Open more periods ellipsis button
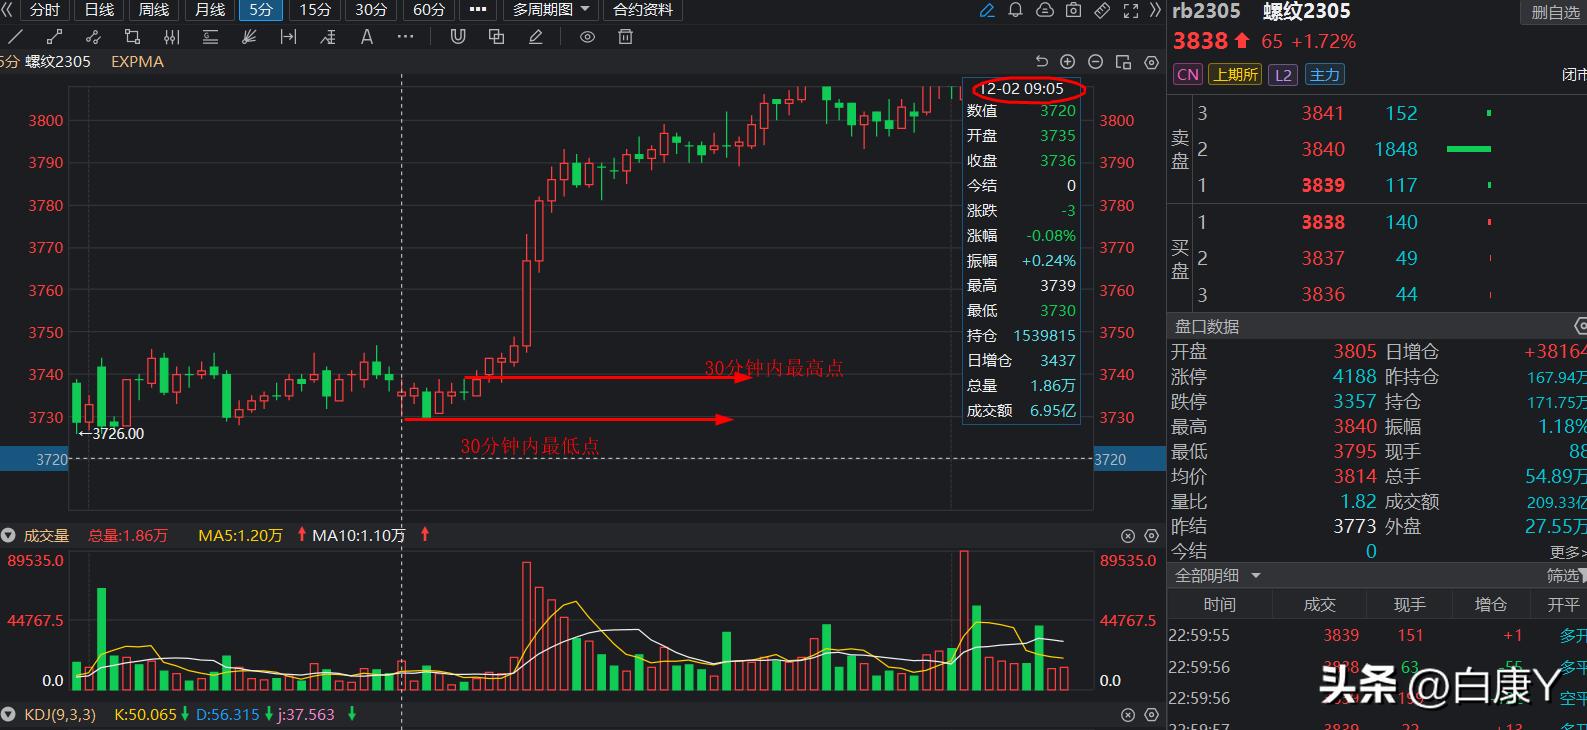 pos(478,10)
